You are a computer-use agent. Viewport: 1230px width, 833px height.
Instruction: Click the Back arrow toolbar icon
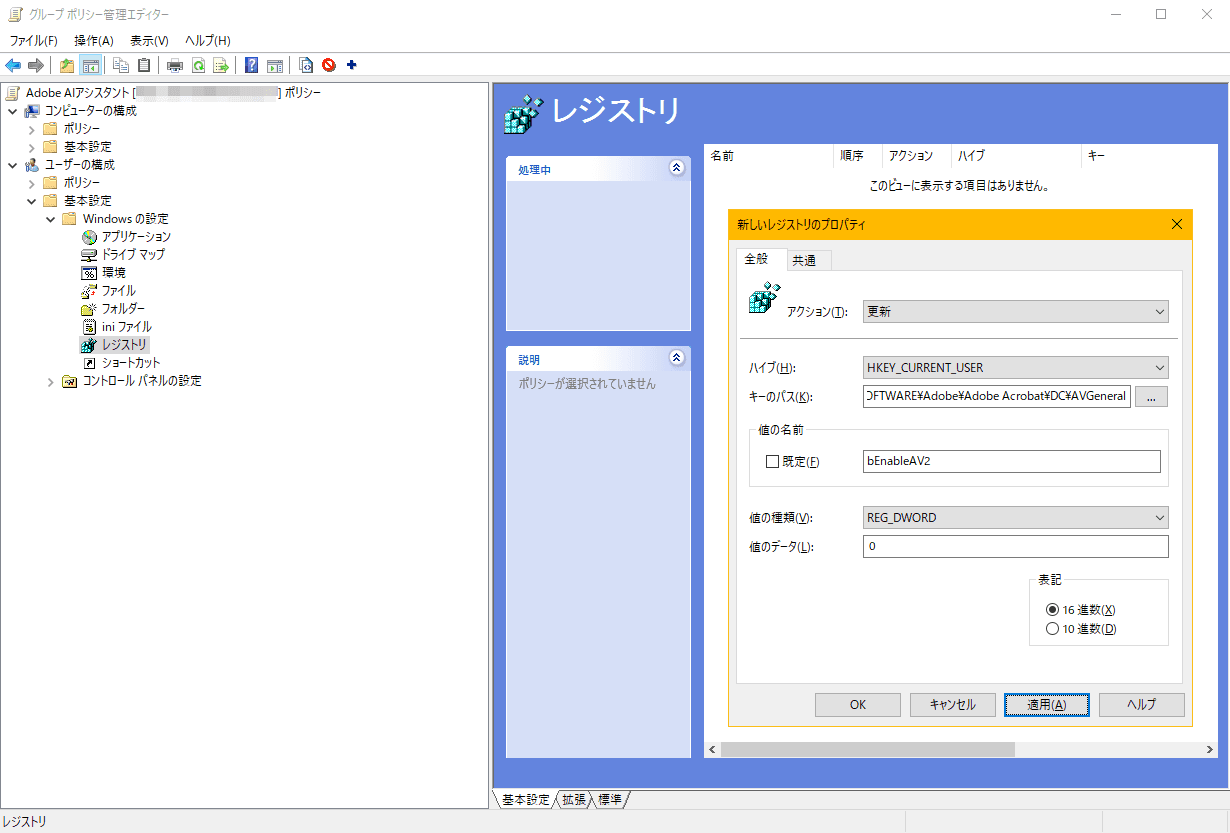point(13,65)
